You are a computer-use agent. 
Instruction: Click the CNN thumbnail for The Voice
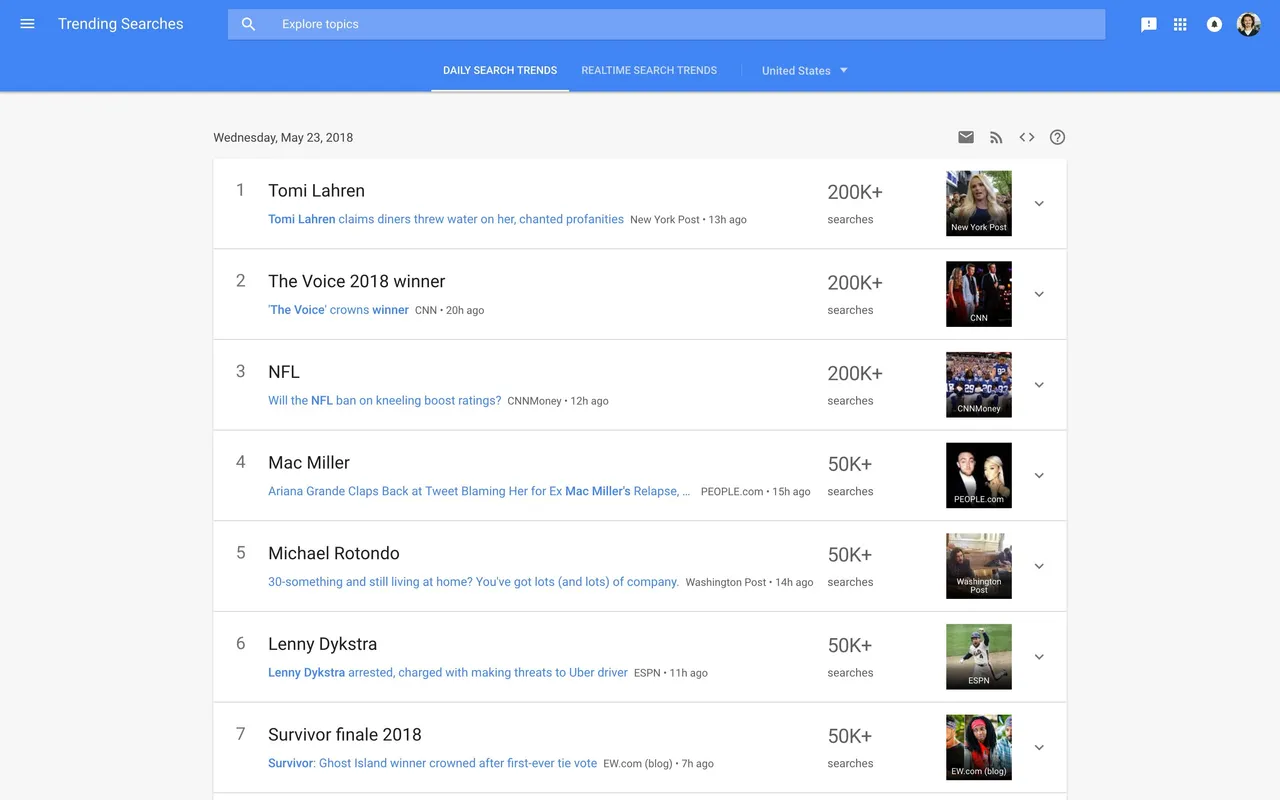click(x=979, y=294)
